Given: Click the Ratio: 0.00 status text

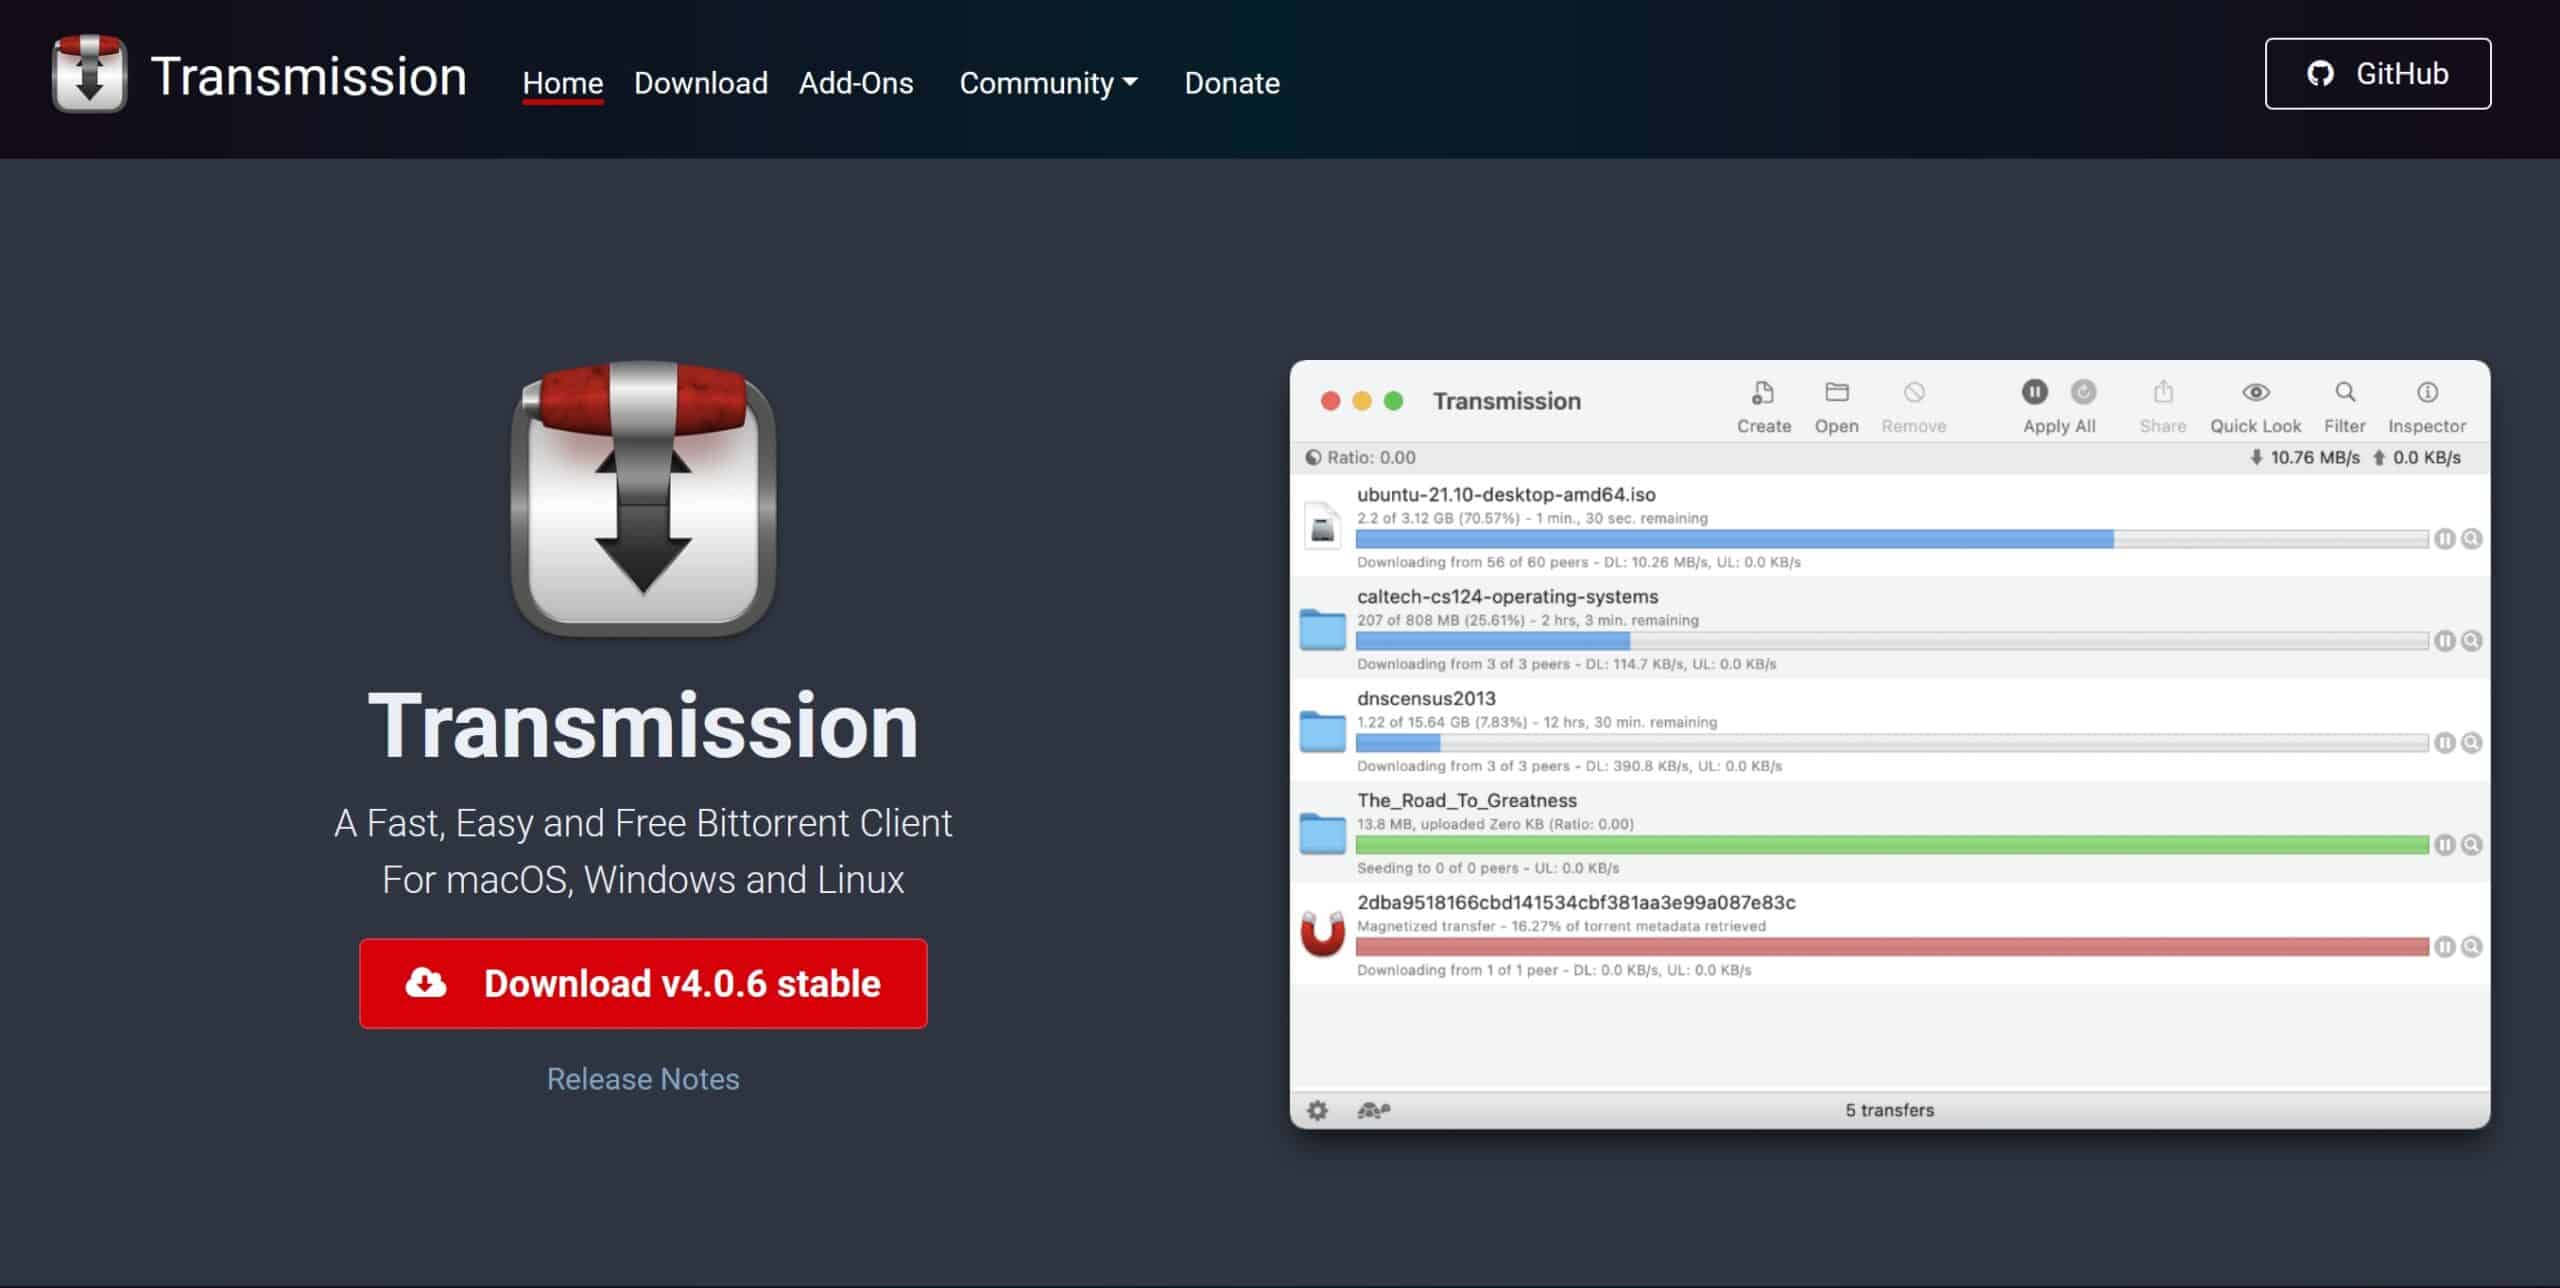Looking at the screenshot, I should click(x=1371, y=457).
